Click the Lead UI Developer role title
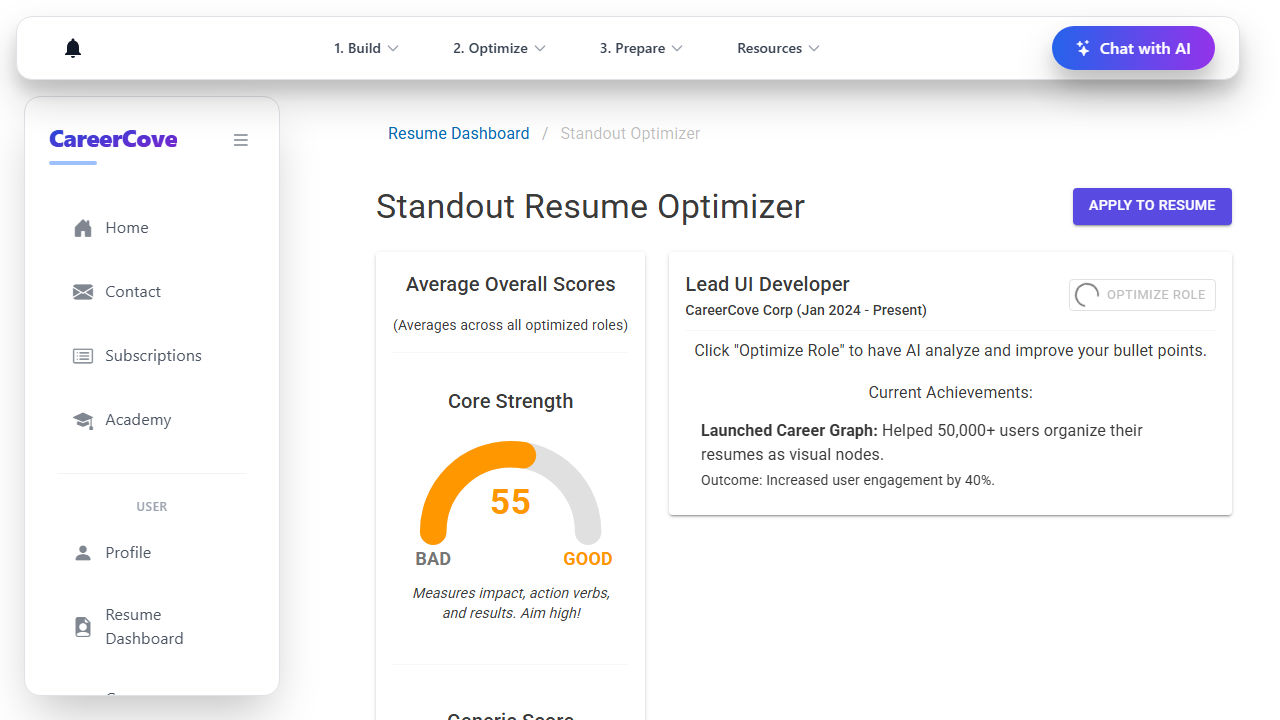 click(767, 285)
